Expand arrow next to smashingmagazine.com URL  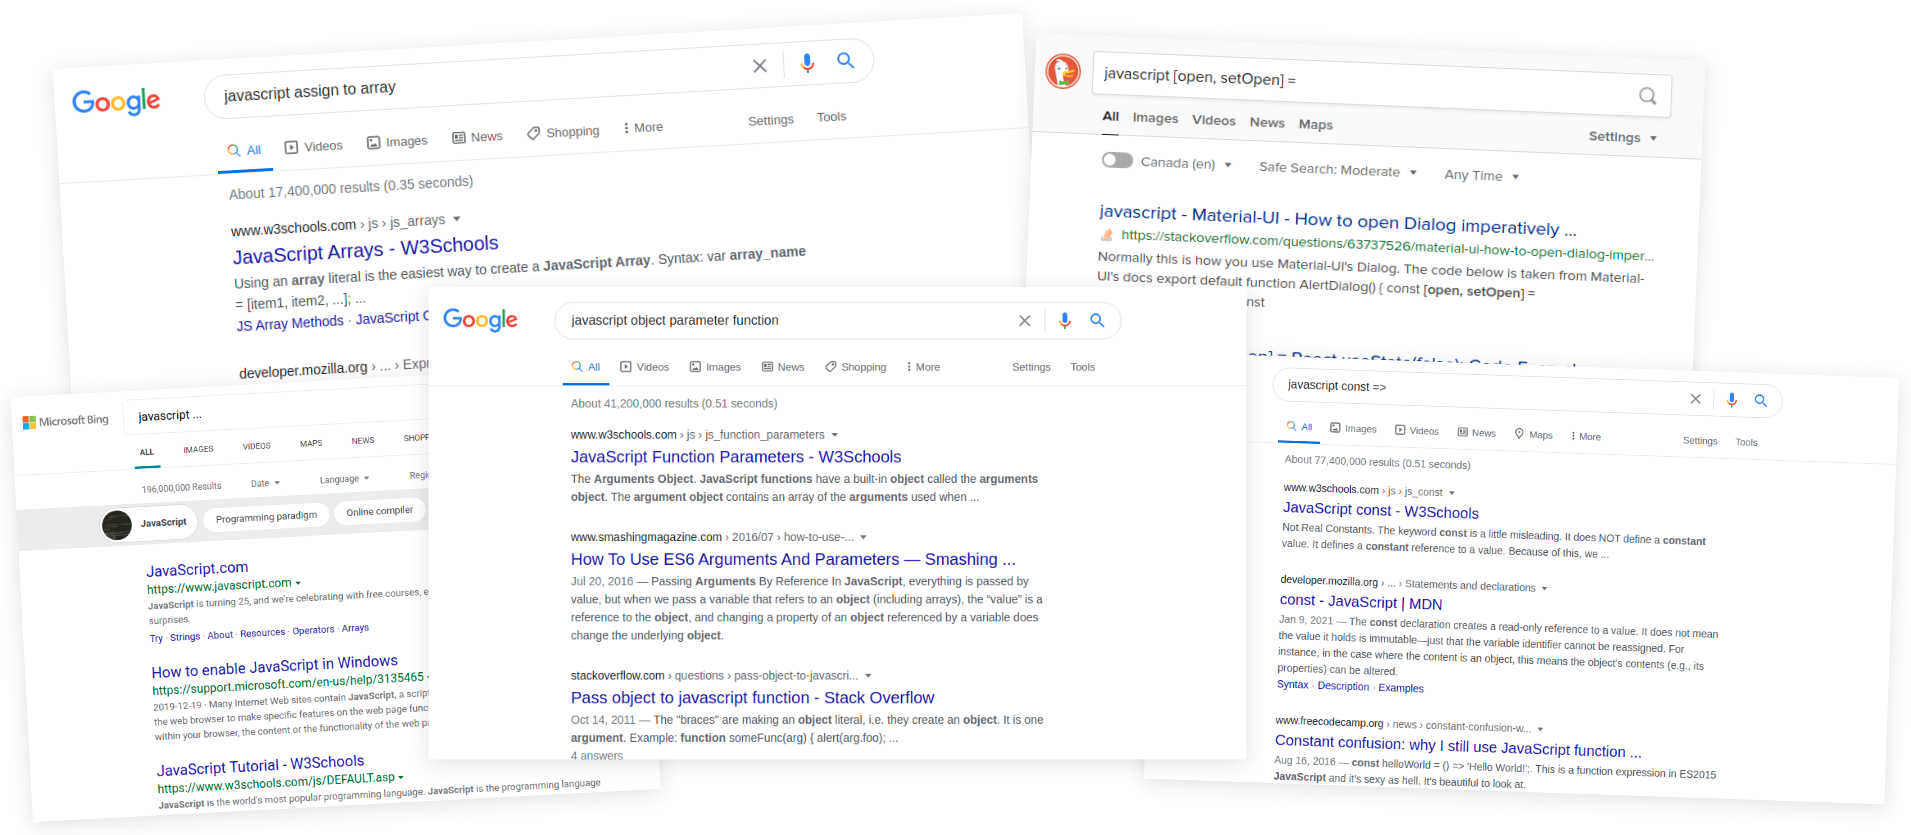click(x=863, y=537)
